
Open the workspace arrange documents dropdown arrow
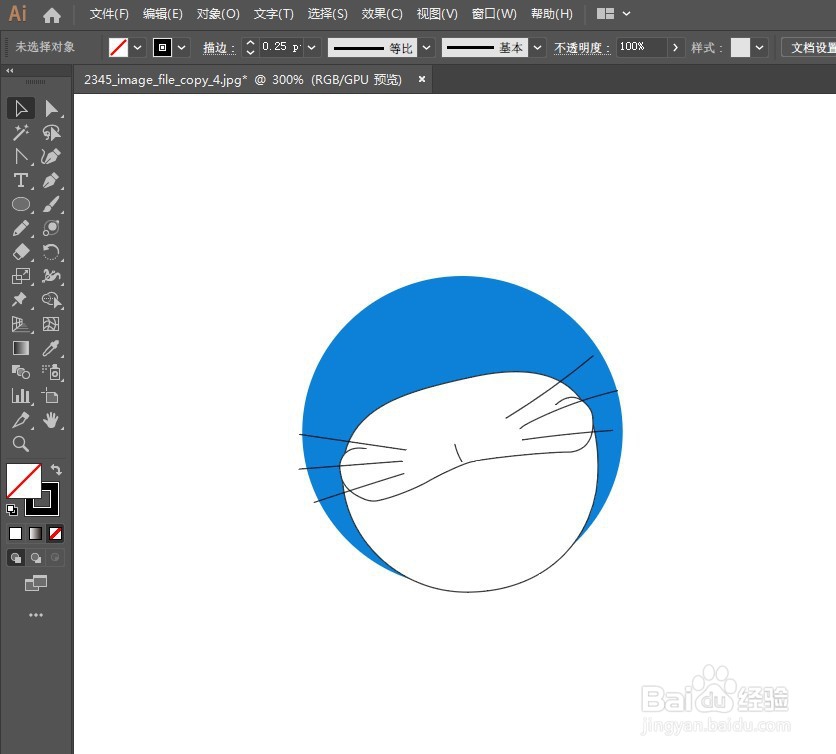[x=626, y=14]
